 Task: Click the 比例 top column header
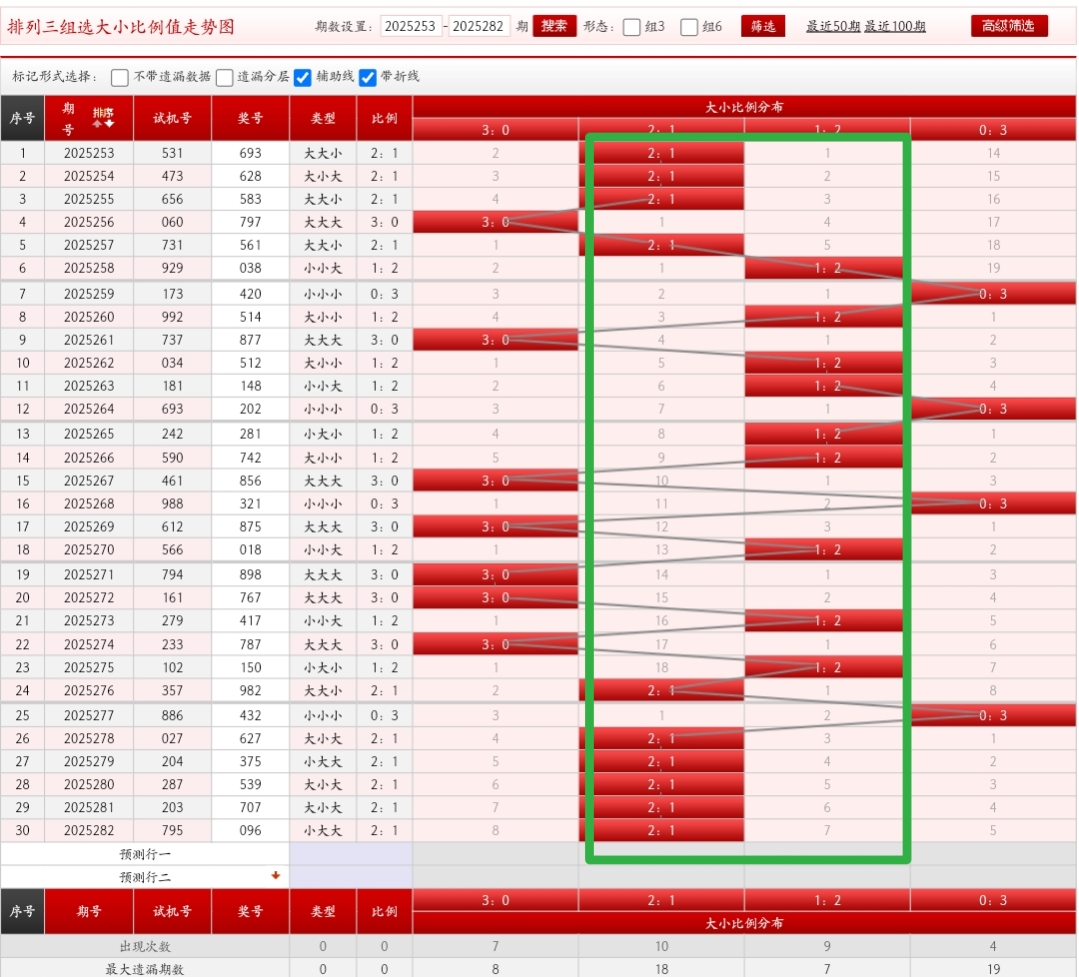tap(384, 118)
